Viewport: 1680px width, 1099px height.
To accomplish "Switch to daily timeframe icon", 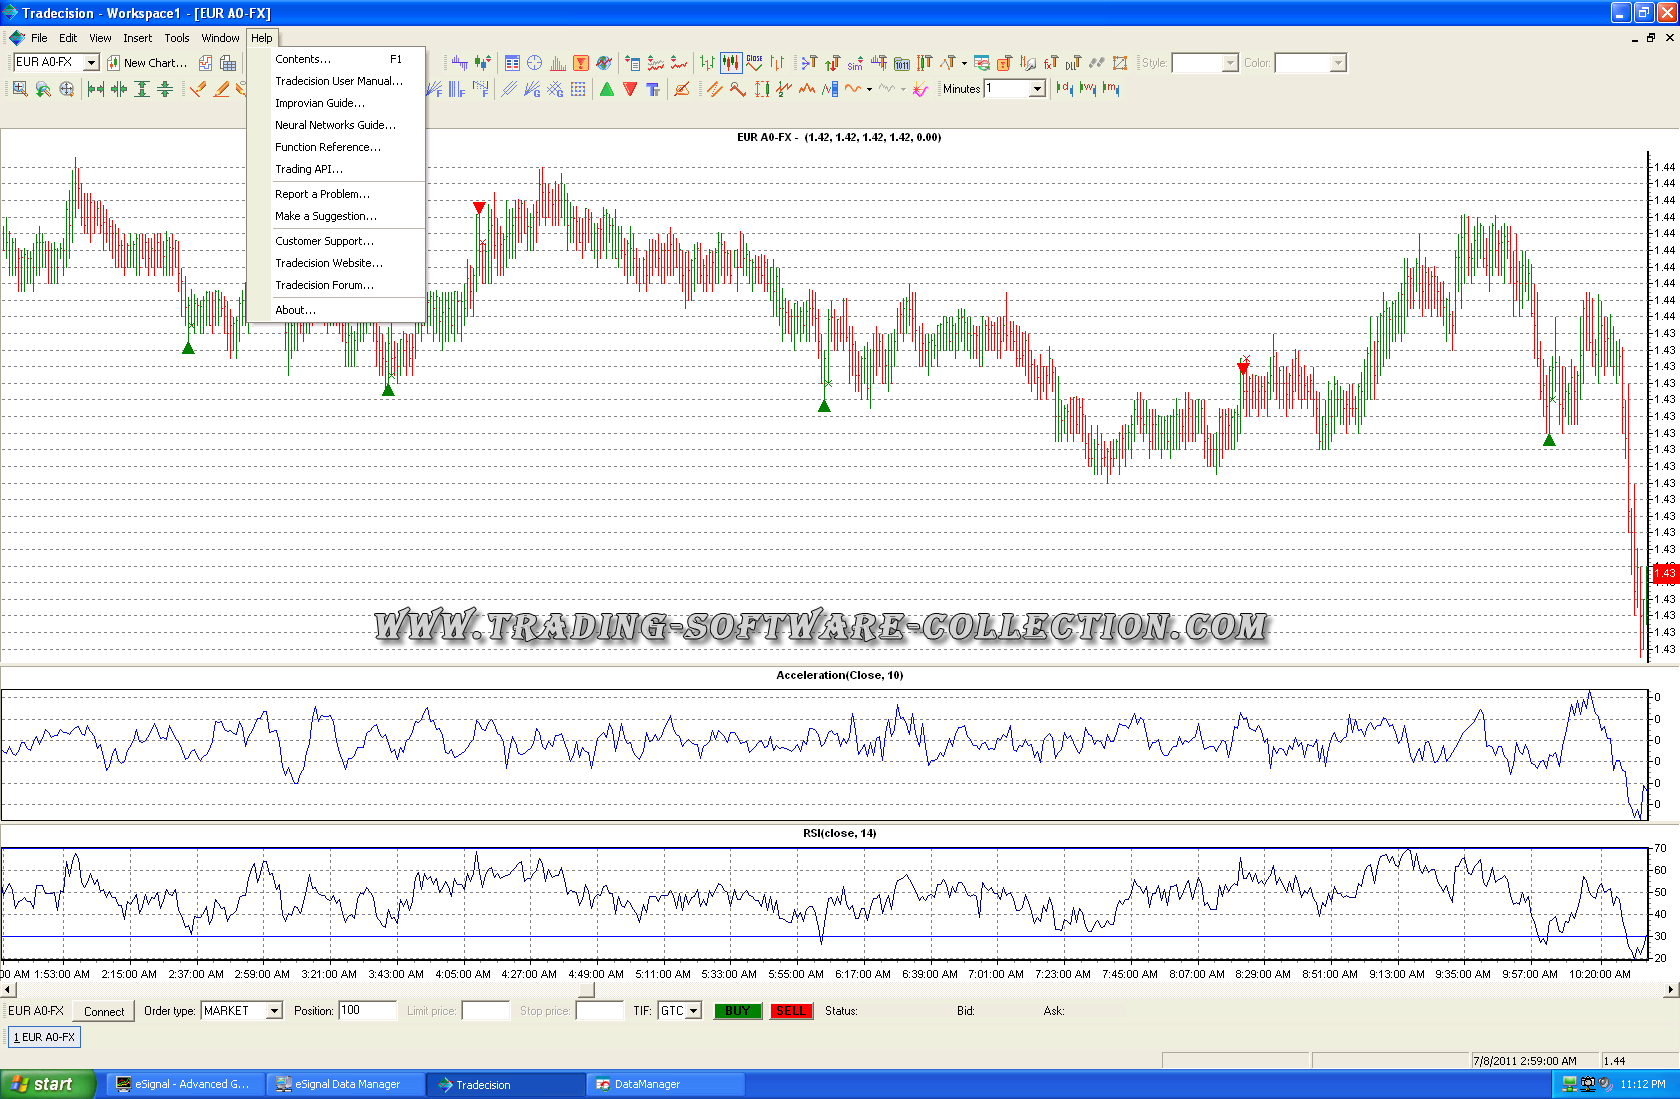I will coord(1065,89).
